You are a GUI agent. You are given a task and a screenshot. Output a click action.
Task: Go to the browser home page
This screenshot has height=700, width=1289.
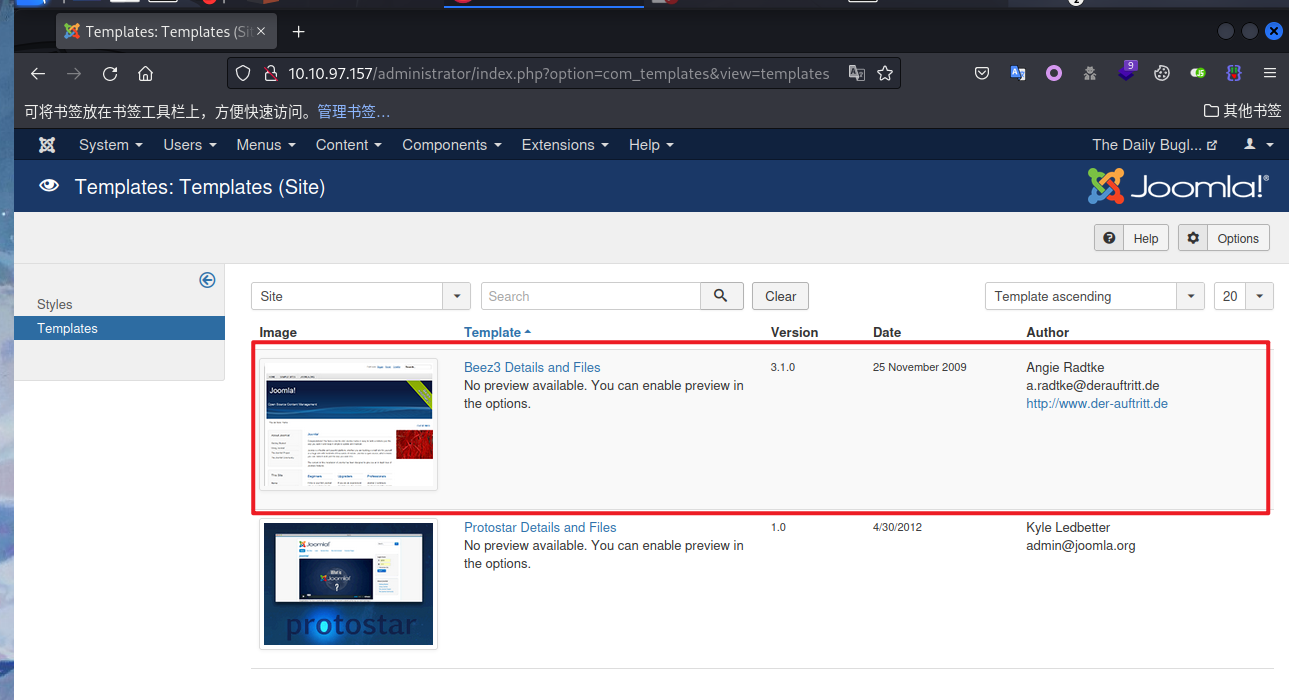pyautogui.click(x=146, y=73)
